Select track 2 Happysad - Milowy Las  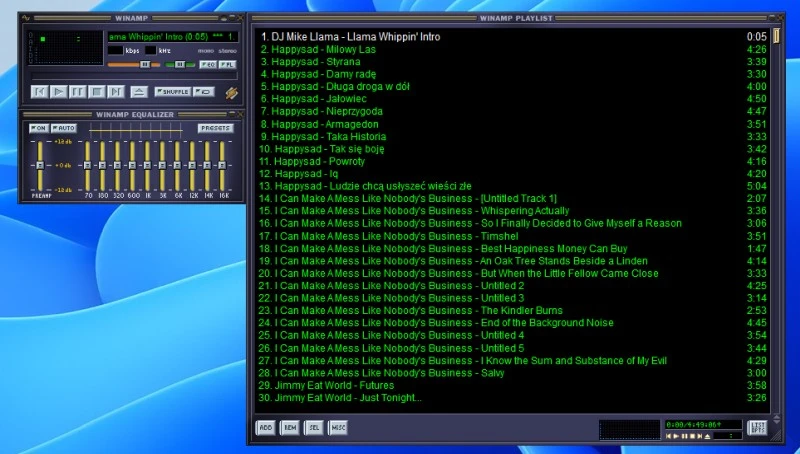(512, 49)
